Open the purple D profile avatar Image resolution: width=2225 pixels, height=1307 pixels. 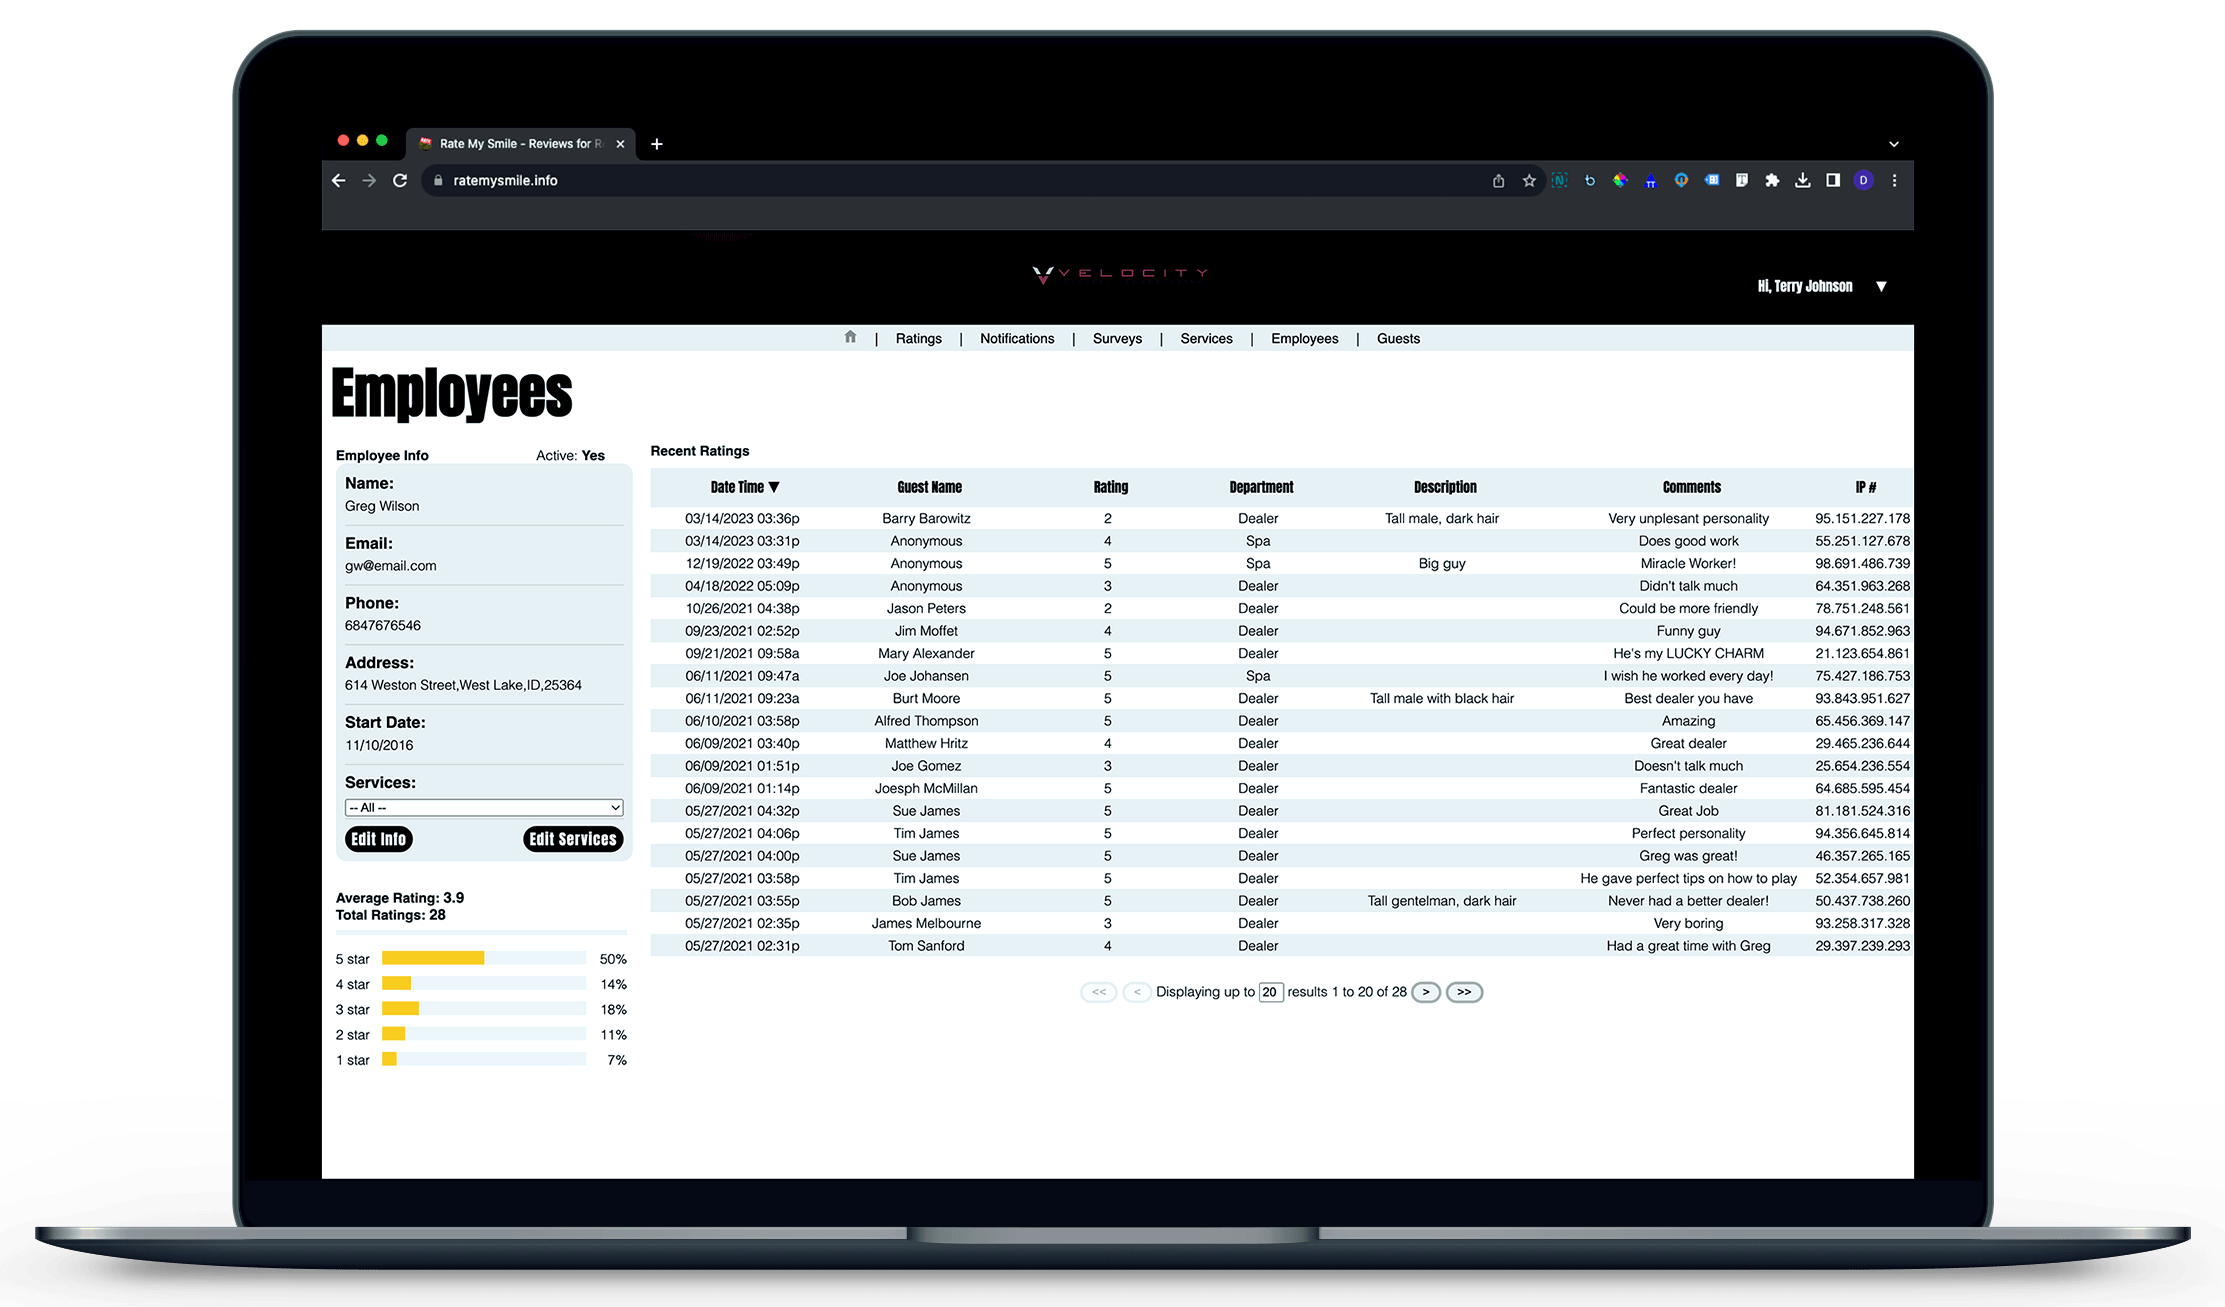pos(1863,180)
